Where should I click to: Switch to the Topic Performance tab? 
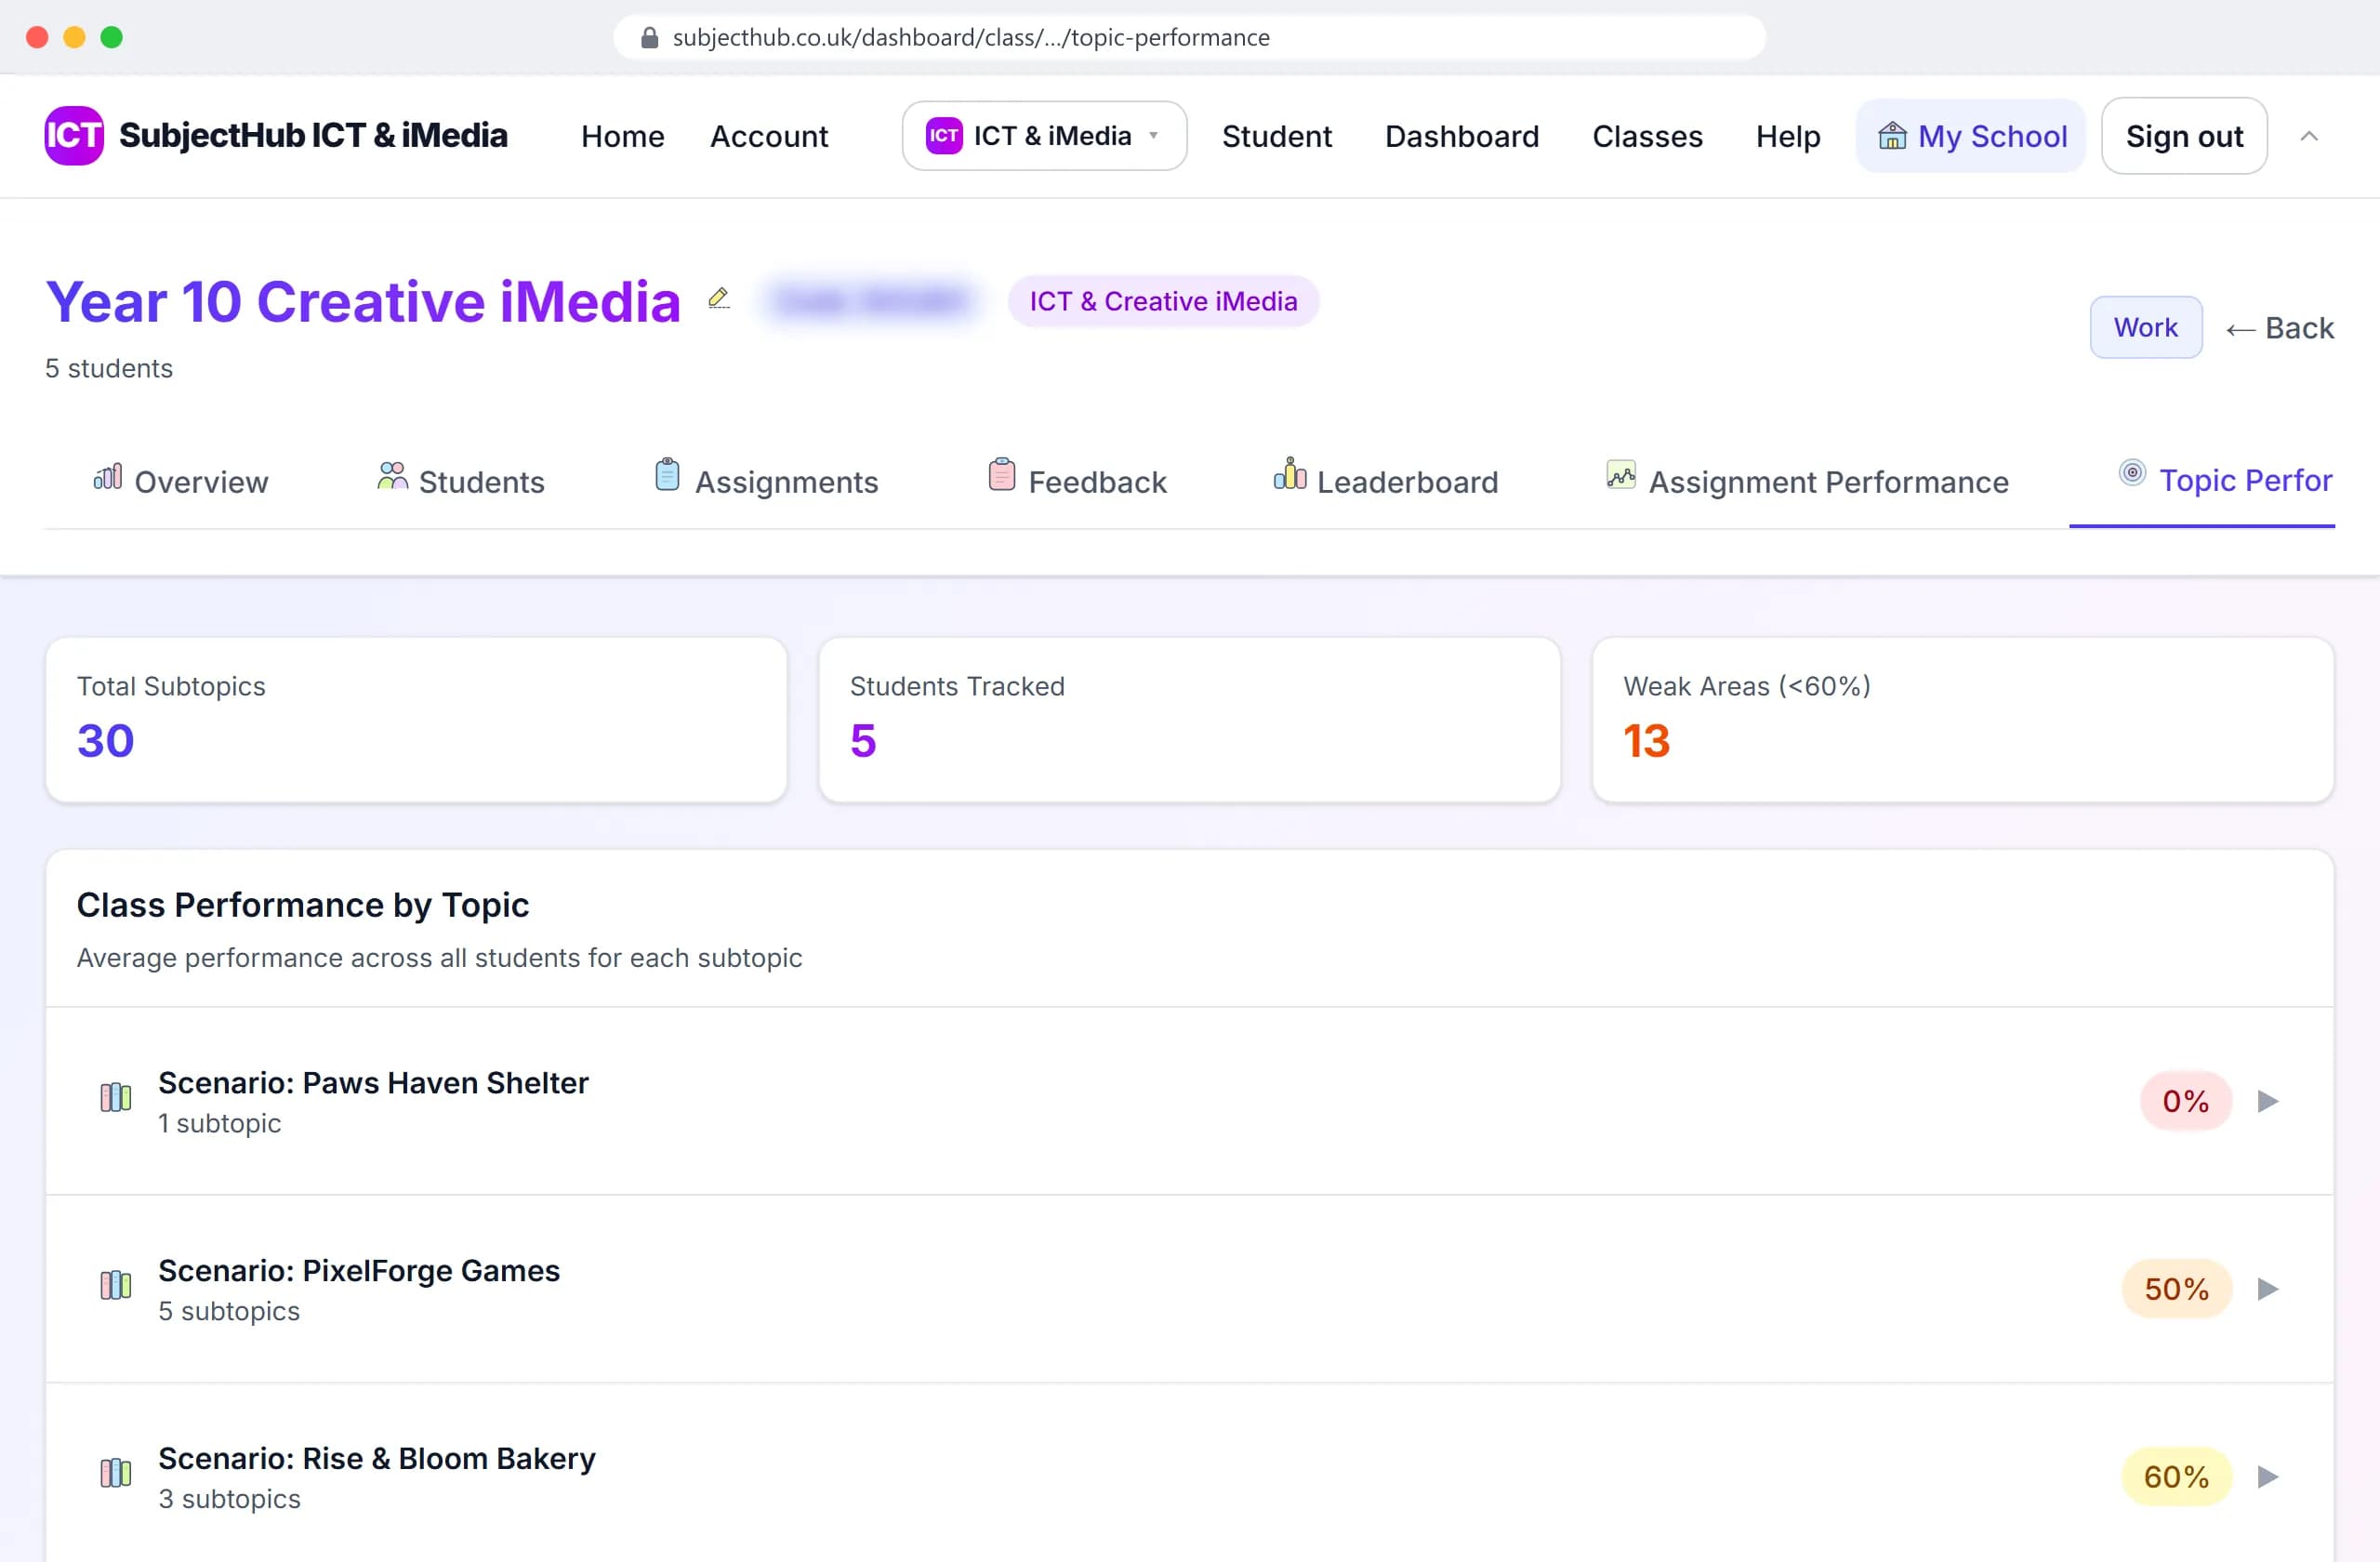tap(2225, 480)
